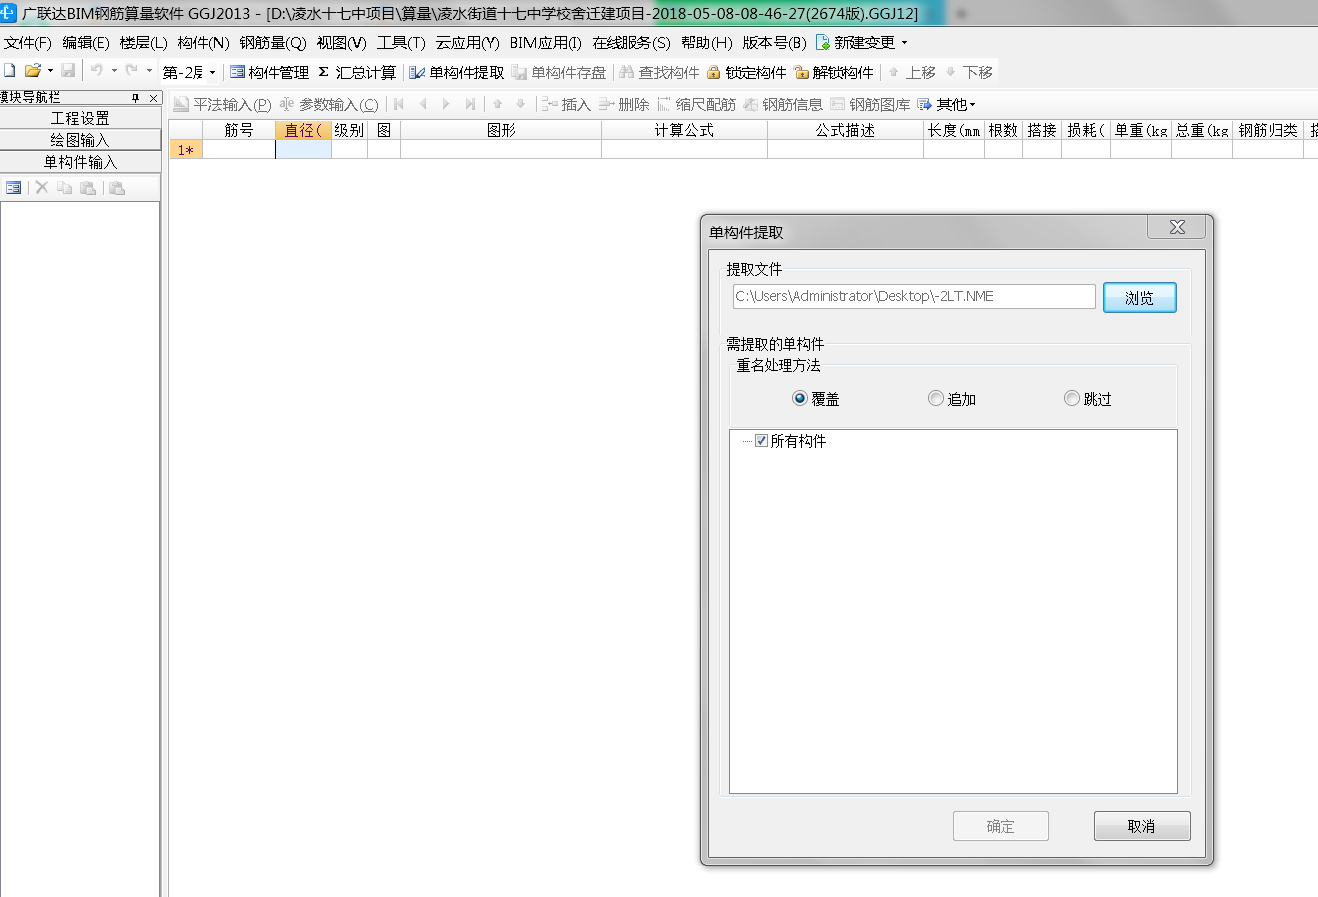Click 取消 cancel button
This screenshot has width=1318, height=897.
point(1142,826)
